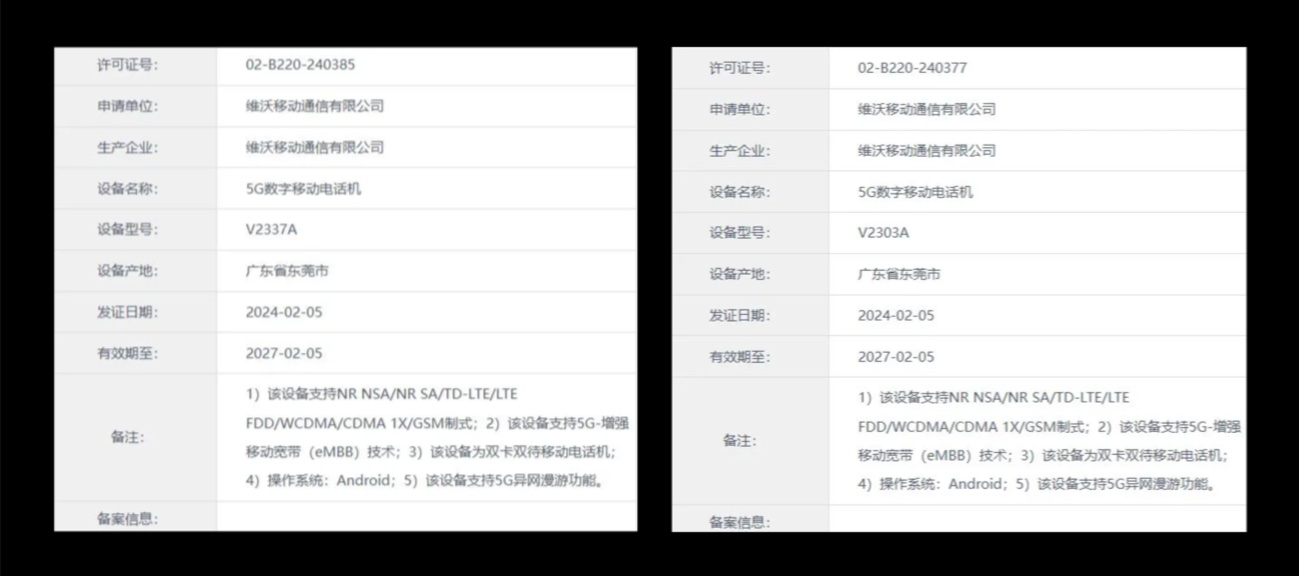
Task: Click license number 02-B220-240377
Action: coord(912,68)
